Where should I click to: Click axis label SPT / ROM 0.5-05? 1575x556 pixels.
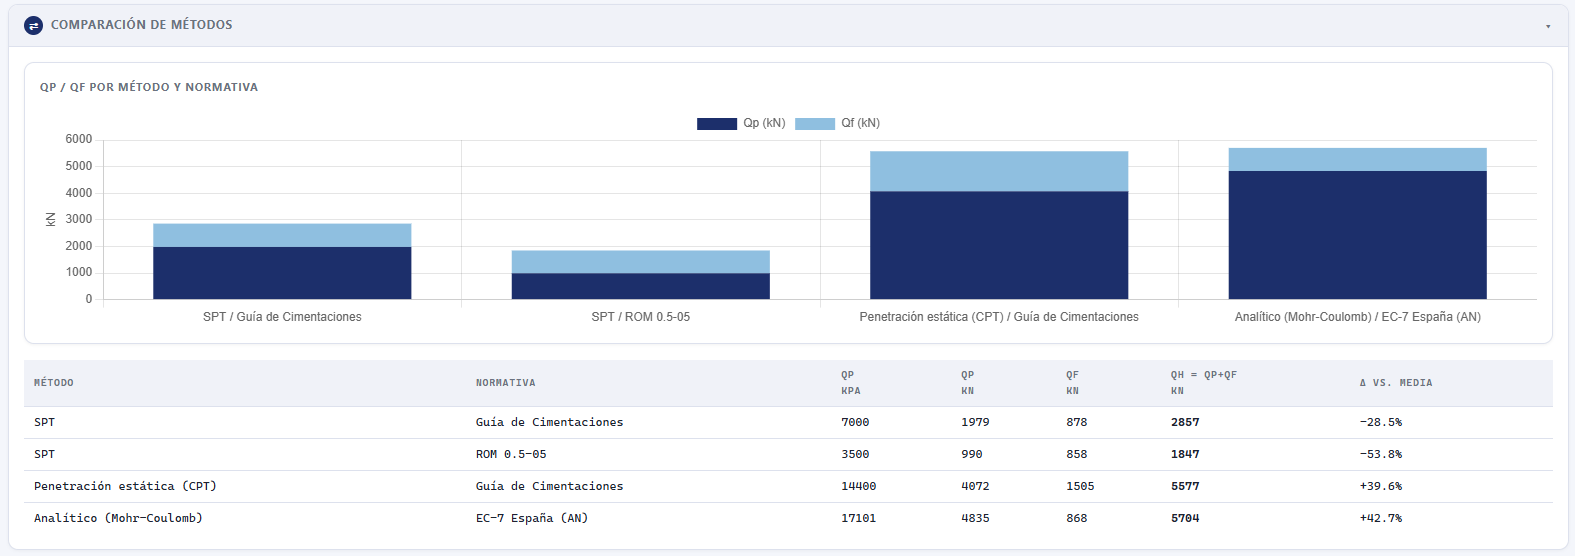point(641,317)
